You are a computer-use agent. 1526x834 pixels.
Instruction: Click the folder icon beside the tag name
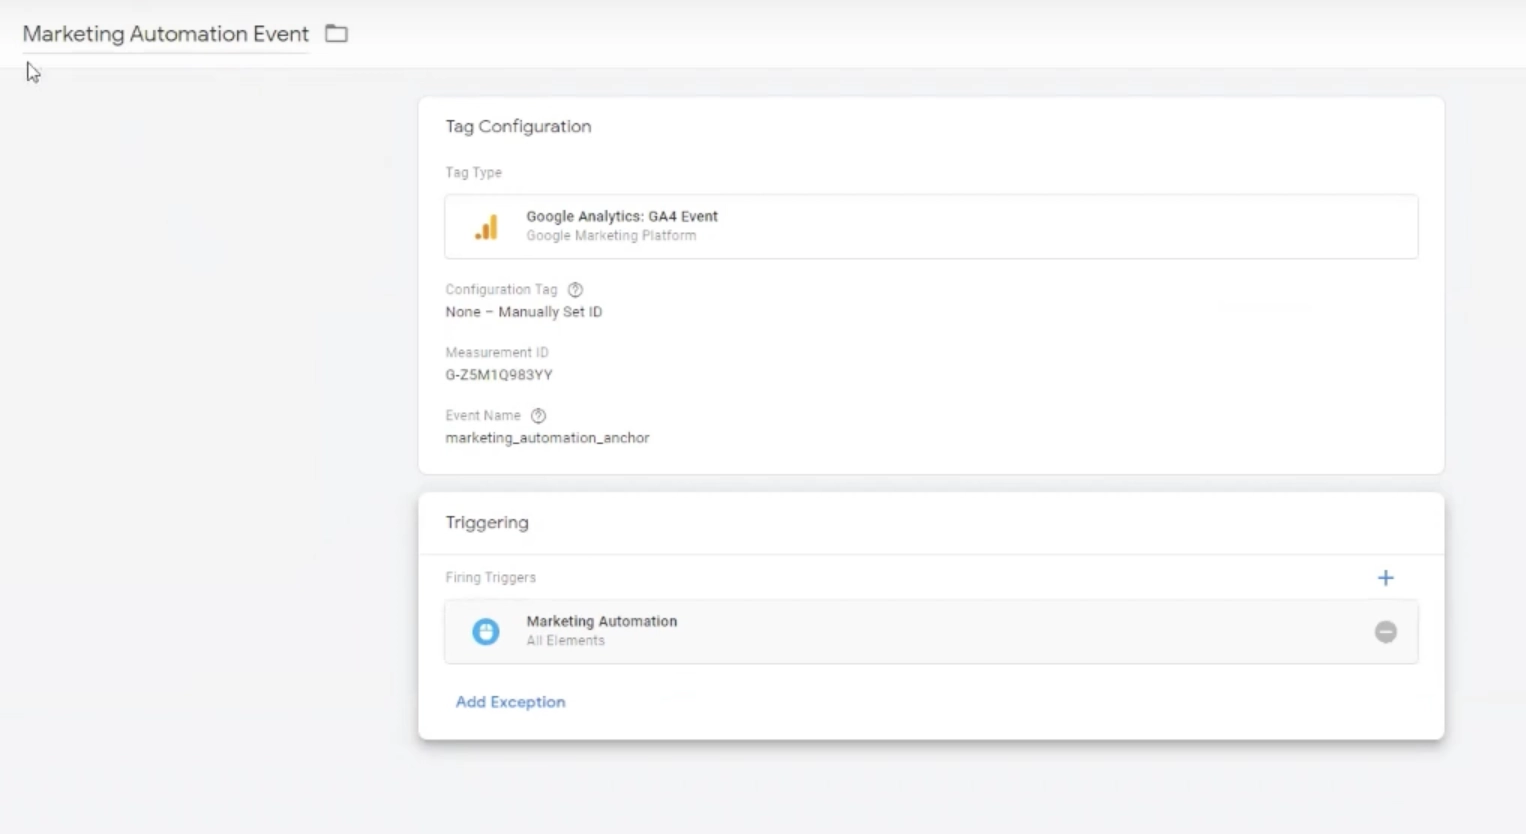(336, 34)
